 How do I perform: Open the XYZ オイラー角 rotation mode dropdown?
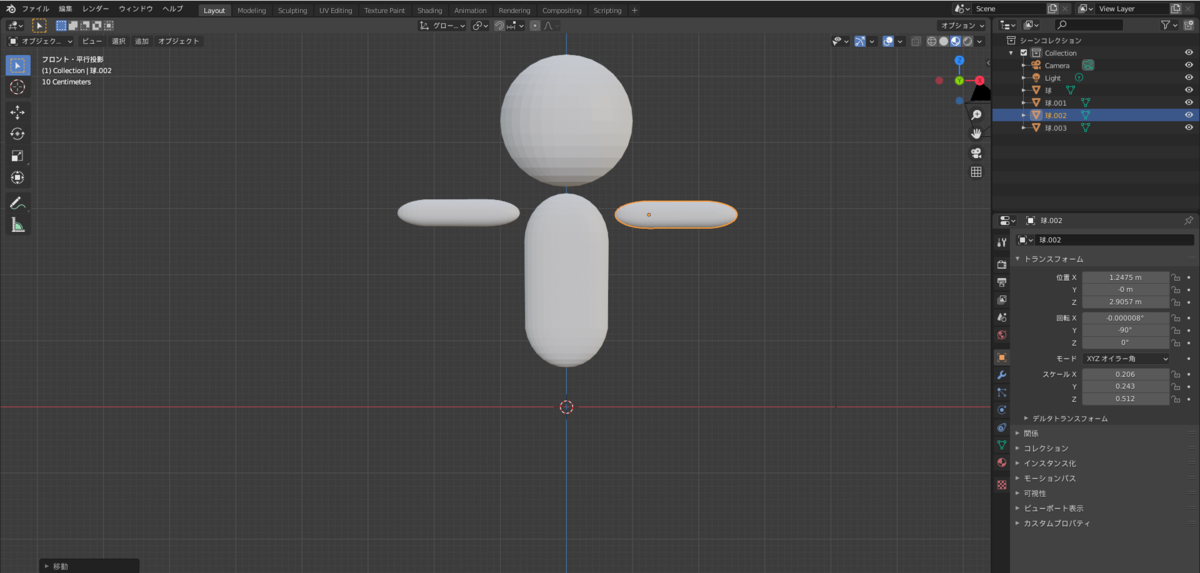1126,358
